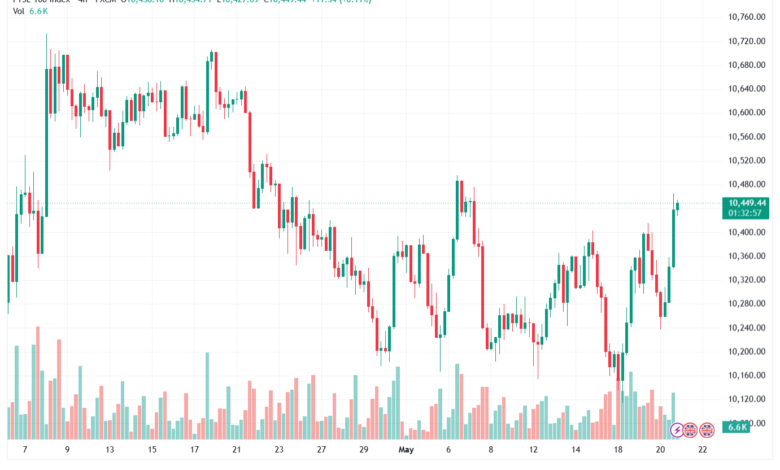Click the 10,600.00 price scale label
This screenshot has width=780, height=470.
746,112
